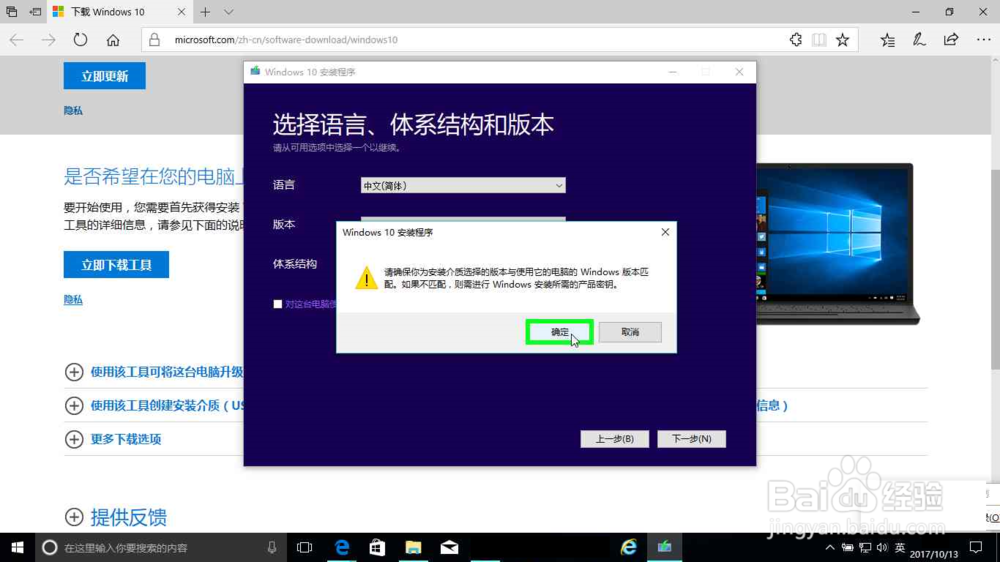The width and height of the screenshot is (1000, 562).
Task: Click the 立即下载工具 button
Action: pos(116,265)
